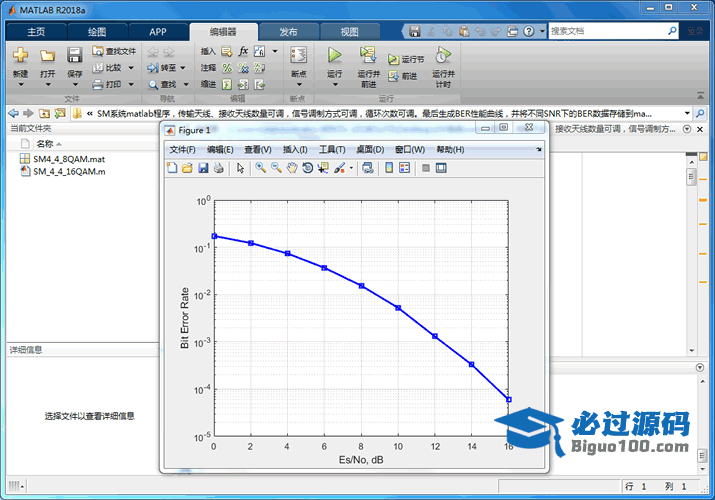Toggle the data cursor tool

323,168
